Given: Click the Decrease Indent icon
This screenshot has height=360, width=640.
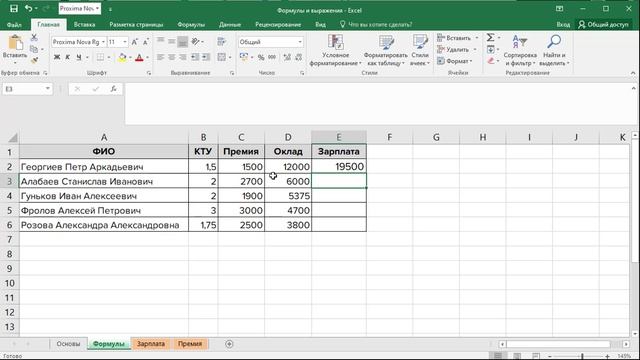Looking at the screenshot, I should (x=195, y=57).
